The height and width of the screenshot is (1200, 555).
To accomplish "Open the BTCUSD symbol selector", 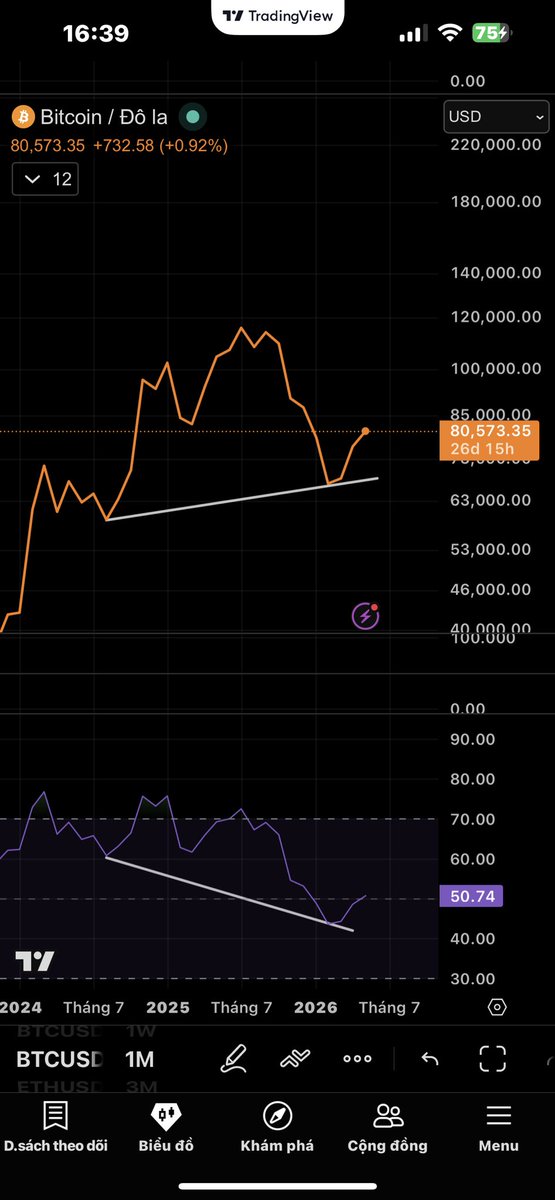I will tap(60, 1059).
